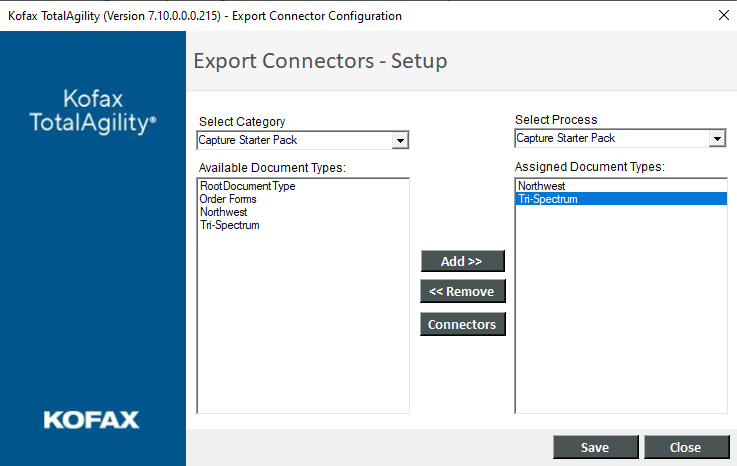Open the Select Category dropdown
737x466 pixels.
pyautogui.click(x=400, y=140)
